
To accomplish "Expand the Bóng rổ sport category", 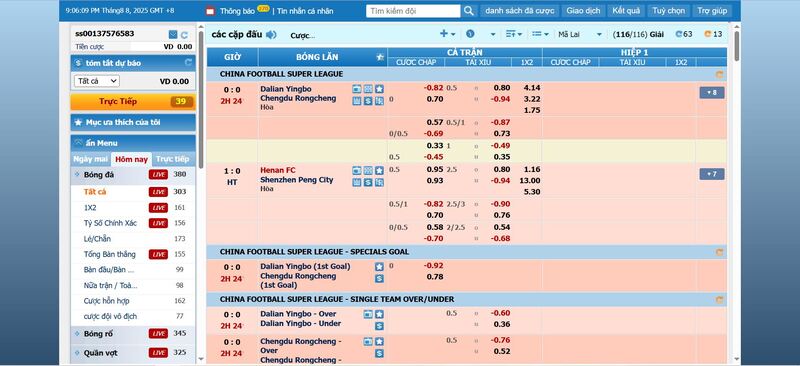I will click(133, 334).
